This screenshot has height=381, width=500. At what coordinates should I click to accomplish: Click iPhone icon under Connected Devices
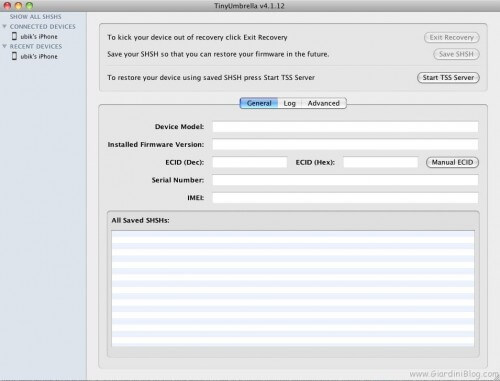(x=14, y=36)
